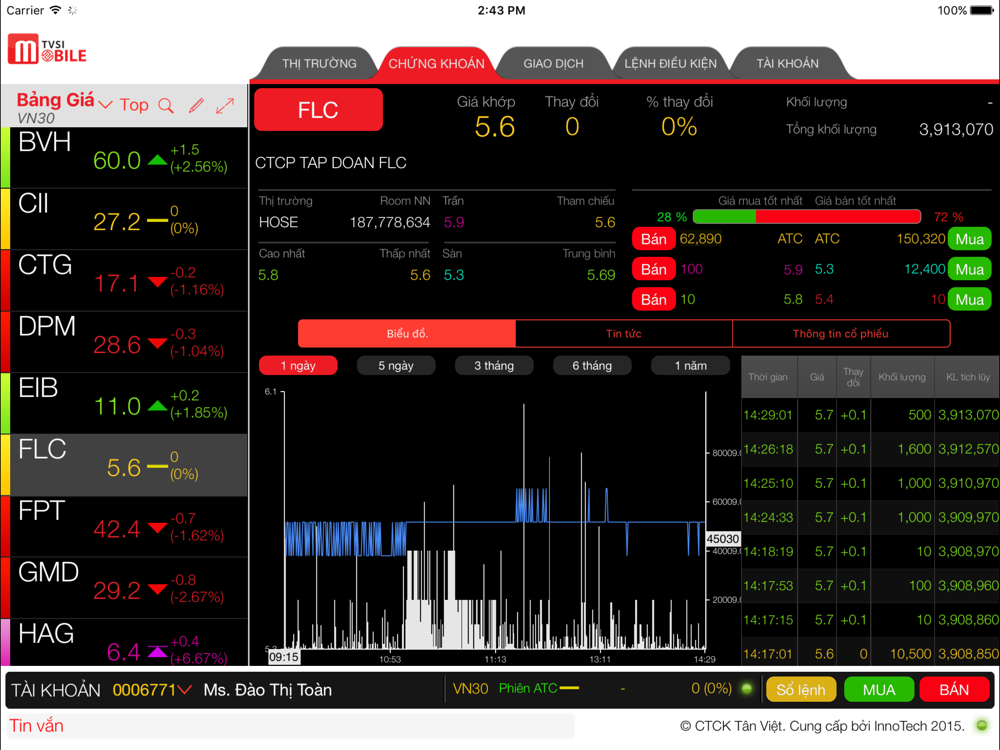The image size is (1000, 750).
Task: Select the HAG stock row
Action: 124,642
